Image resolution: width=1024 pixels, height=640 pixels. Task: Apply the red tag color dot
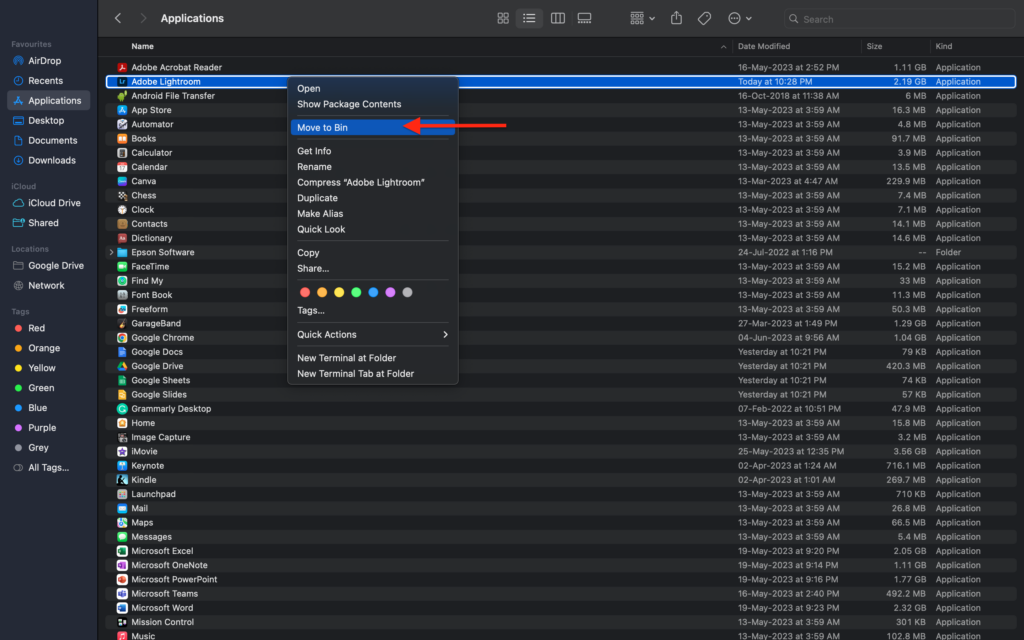pyautogui.click(x=305, y=293)
